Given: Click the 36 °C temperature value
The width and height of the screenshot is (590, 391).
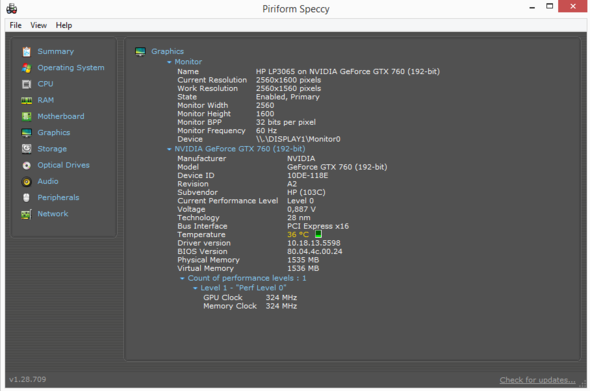Looking at the screenshot, I should pyautogui.click(x=298, y=234).
